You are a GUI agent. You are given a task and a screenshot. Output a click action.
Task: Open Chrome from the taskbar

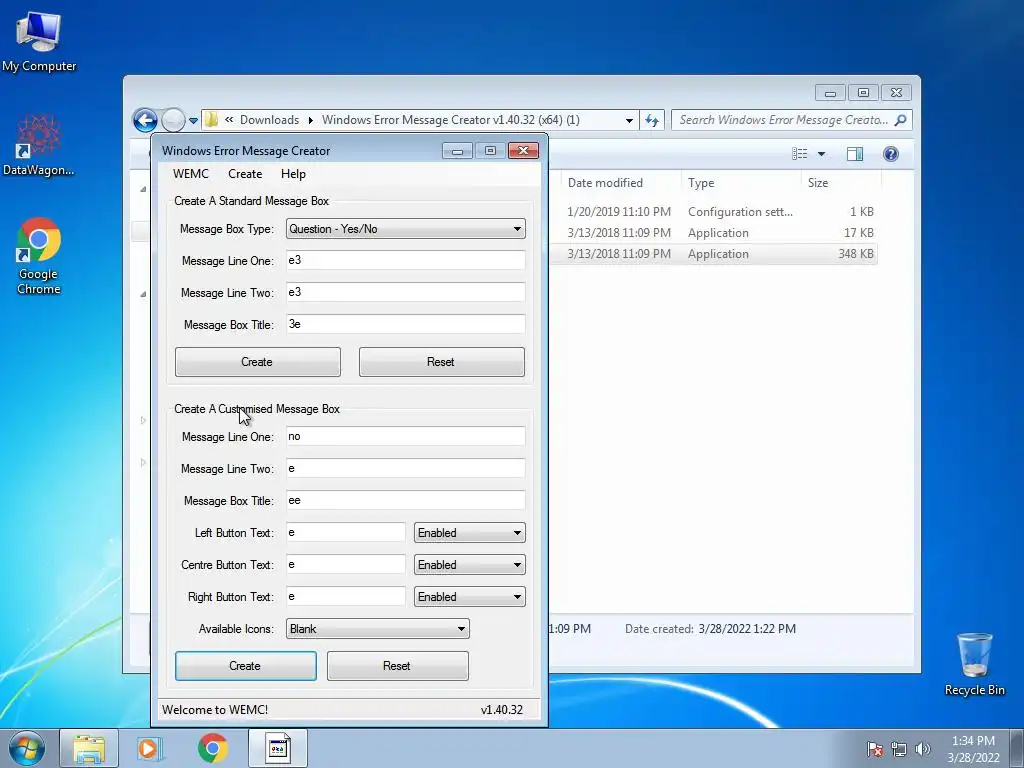coord(213,748)
